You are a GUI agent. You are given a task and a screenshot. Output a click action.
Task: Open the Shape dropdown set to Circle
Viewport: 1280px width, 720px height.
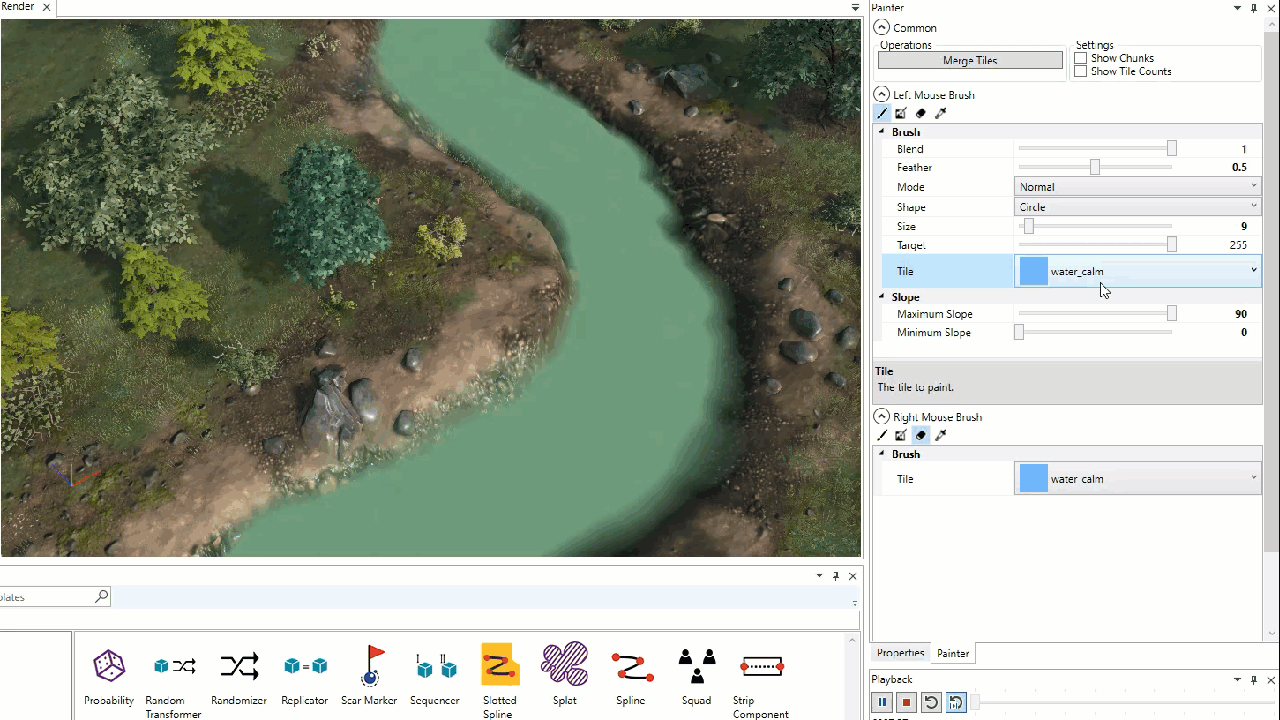coord(1138,207)
